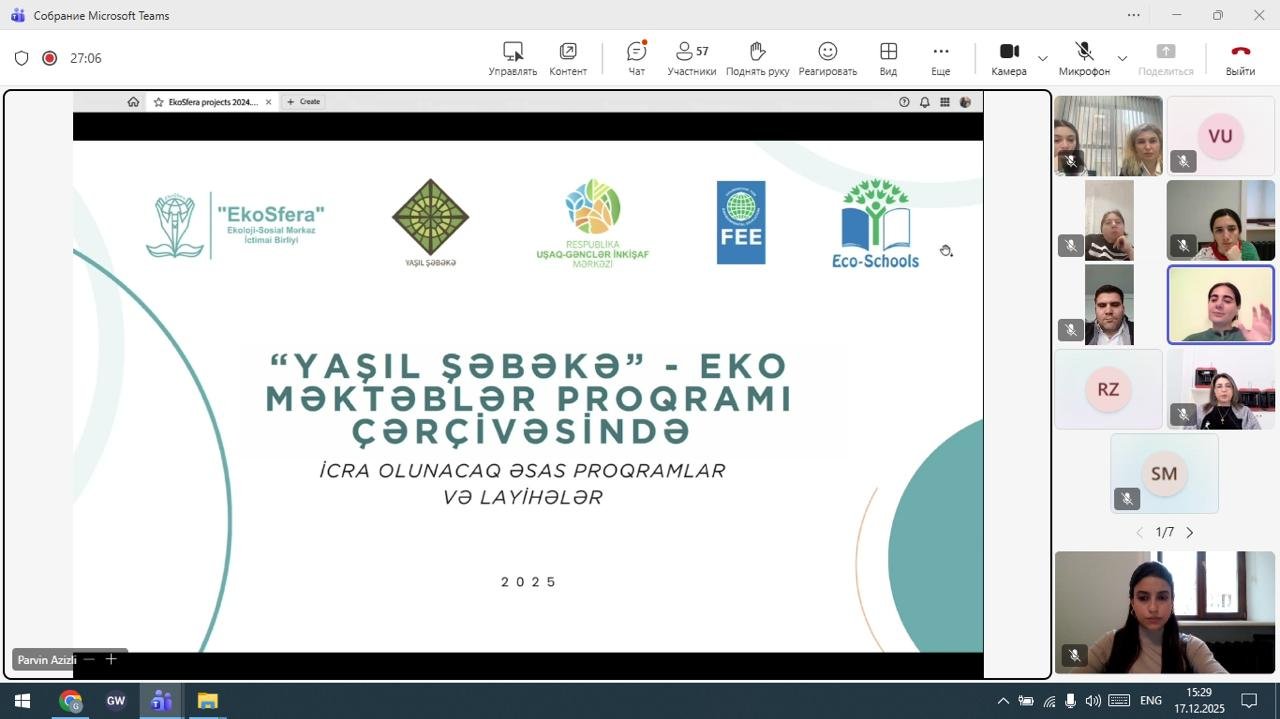This screenshot has width=1280, height=719.
Task: Click Create in the shared window tab bar
Action: (304, 102)
